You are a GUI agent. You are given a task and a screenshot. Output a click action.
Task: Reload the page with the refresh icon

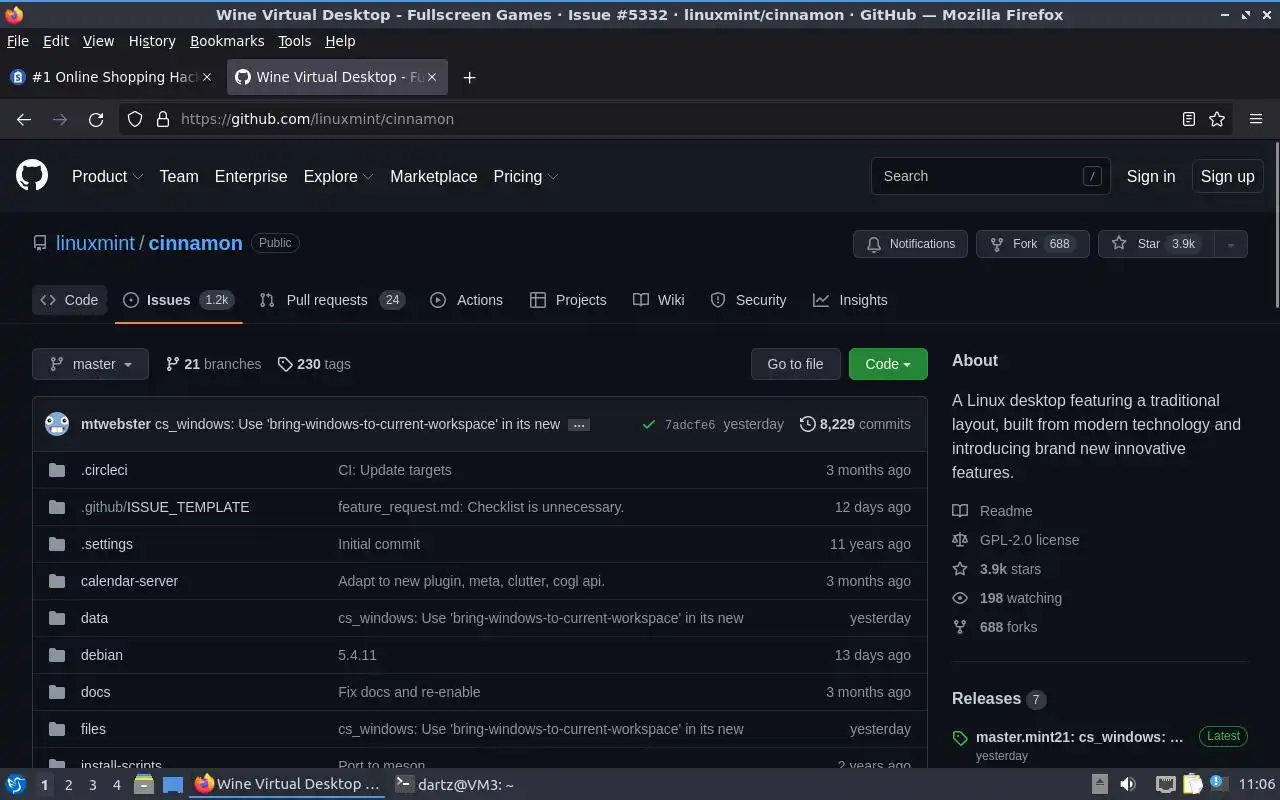tap(96, 119)
